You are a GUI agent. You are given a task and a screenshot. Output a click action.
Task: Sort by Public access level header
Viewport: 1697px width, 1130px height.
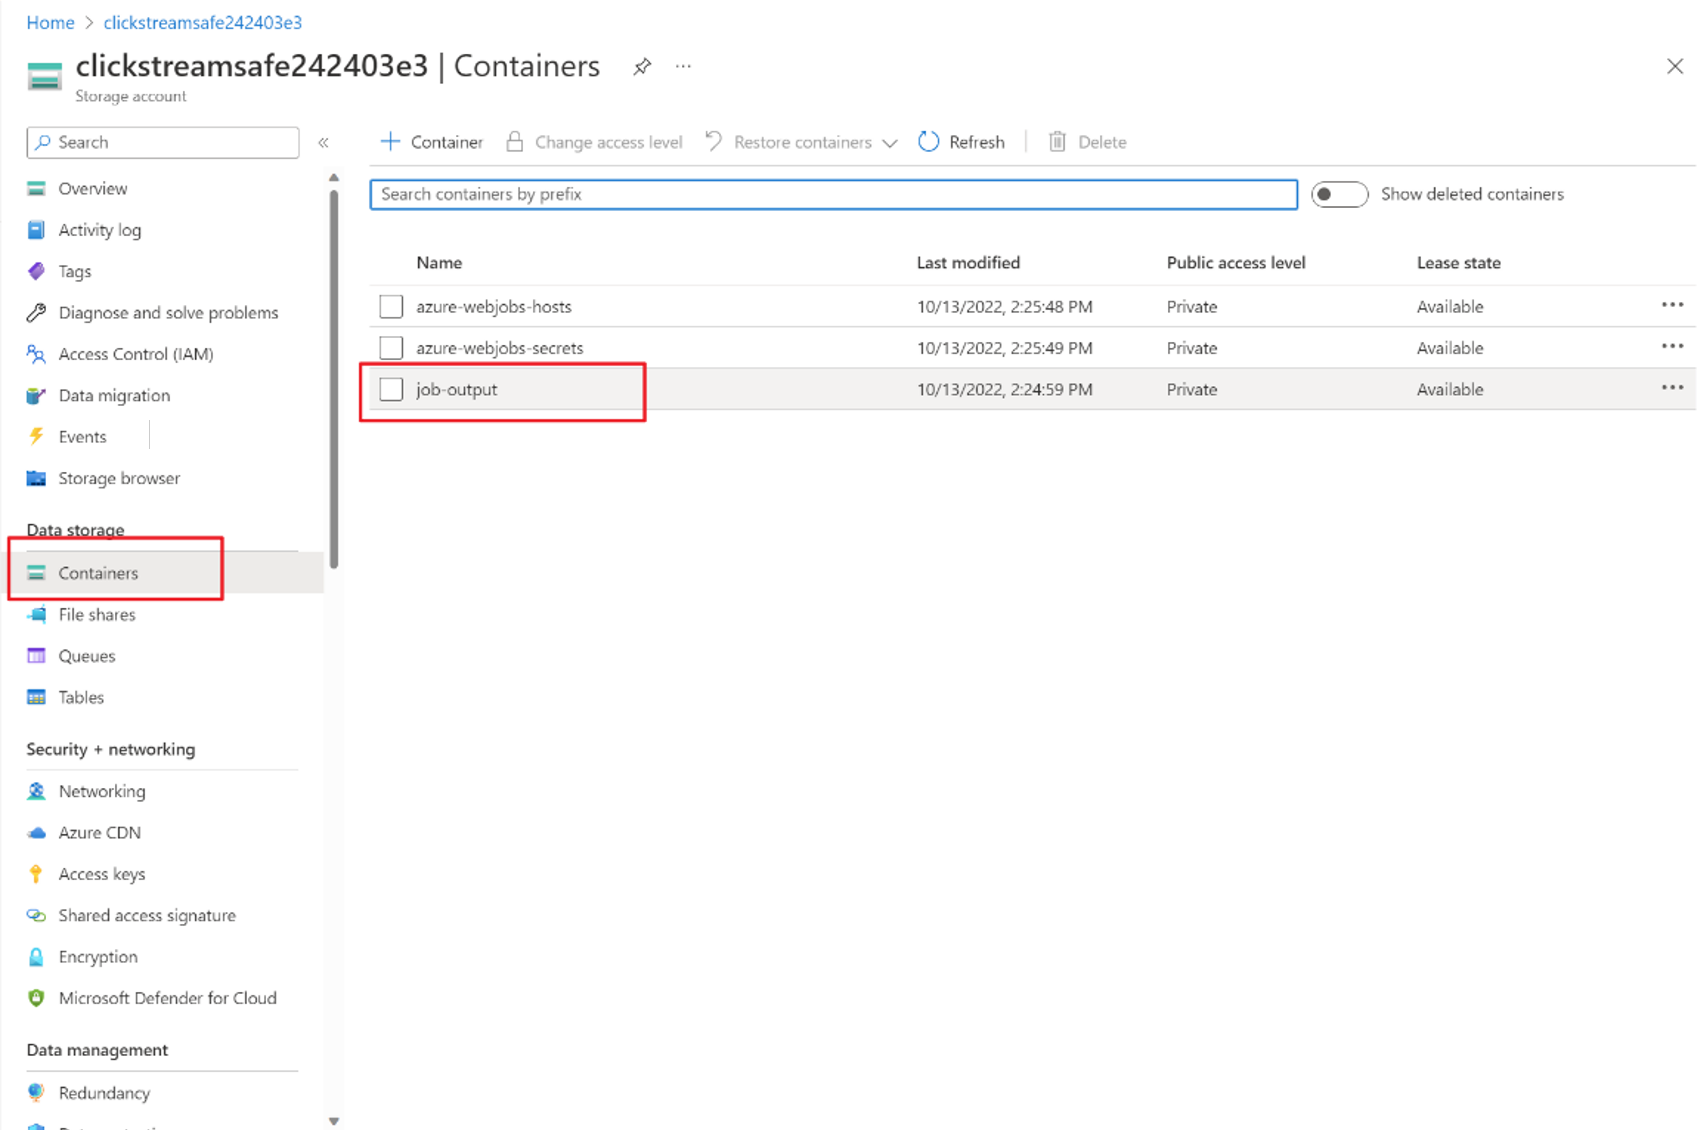point(1236,263)
